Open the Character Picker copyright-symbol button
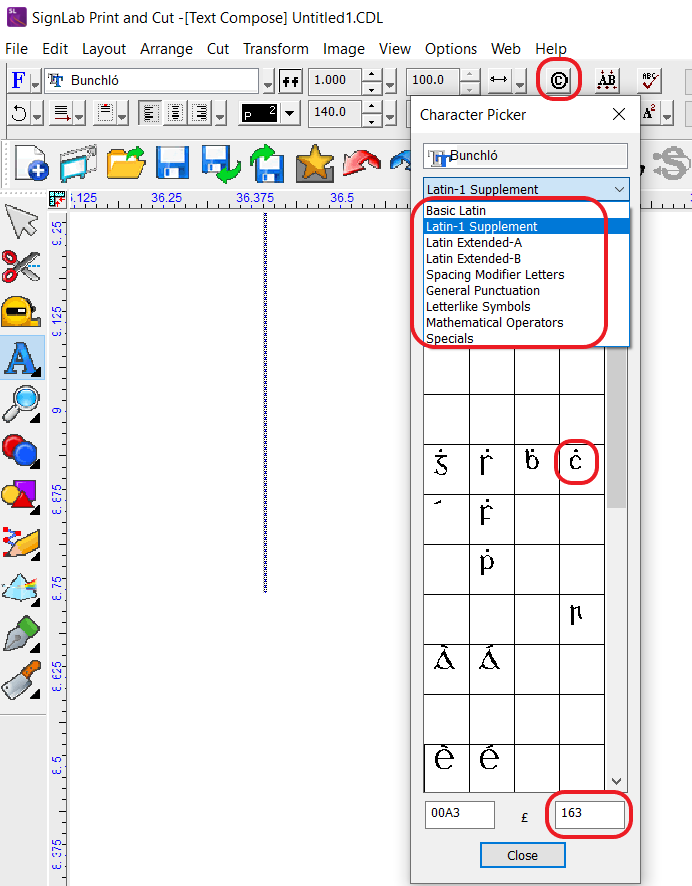This screenshot has width=692, height=886. [x=558, y=80]
